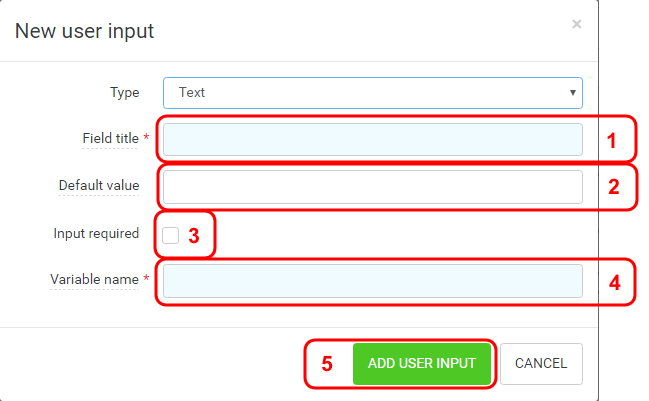Click the Type selector's dropdown arrow
Image resolution: width=649 pixels, height=401 pixels.
572,92
